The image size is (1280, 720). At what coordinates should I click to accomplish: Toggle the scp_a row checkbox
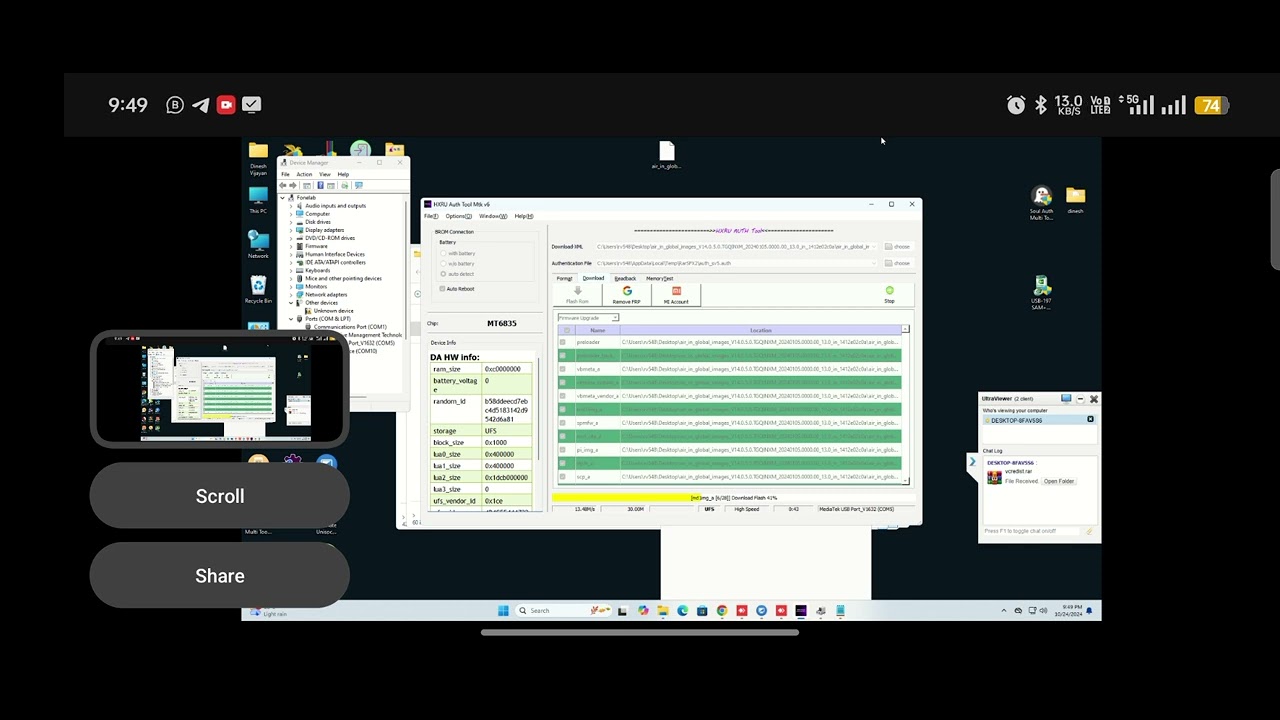[563, 477]
